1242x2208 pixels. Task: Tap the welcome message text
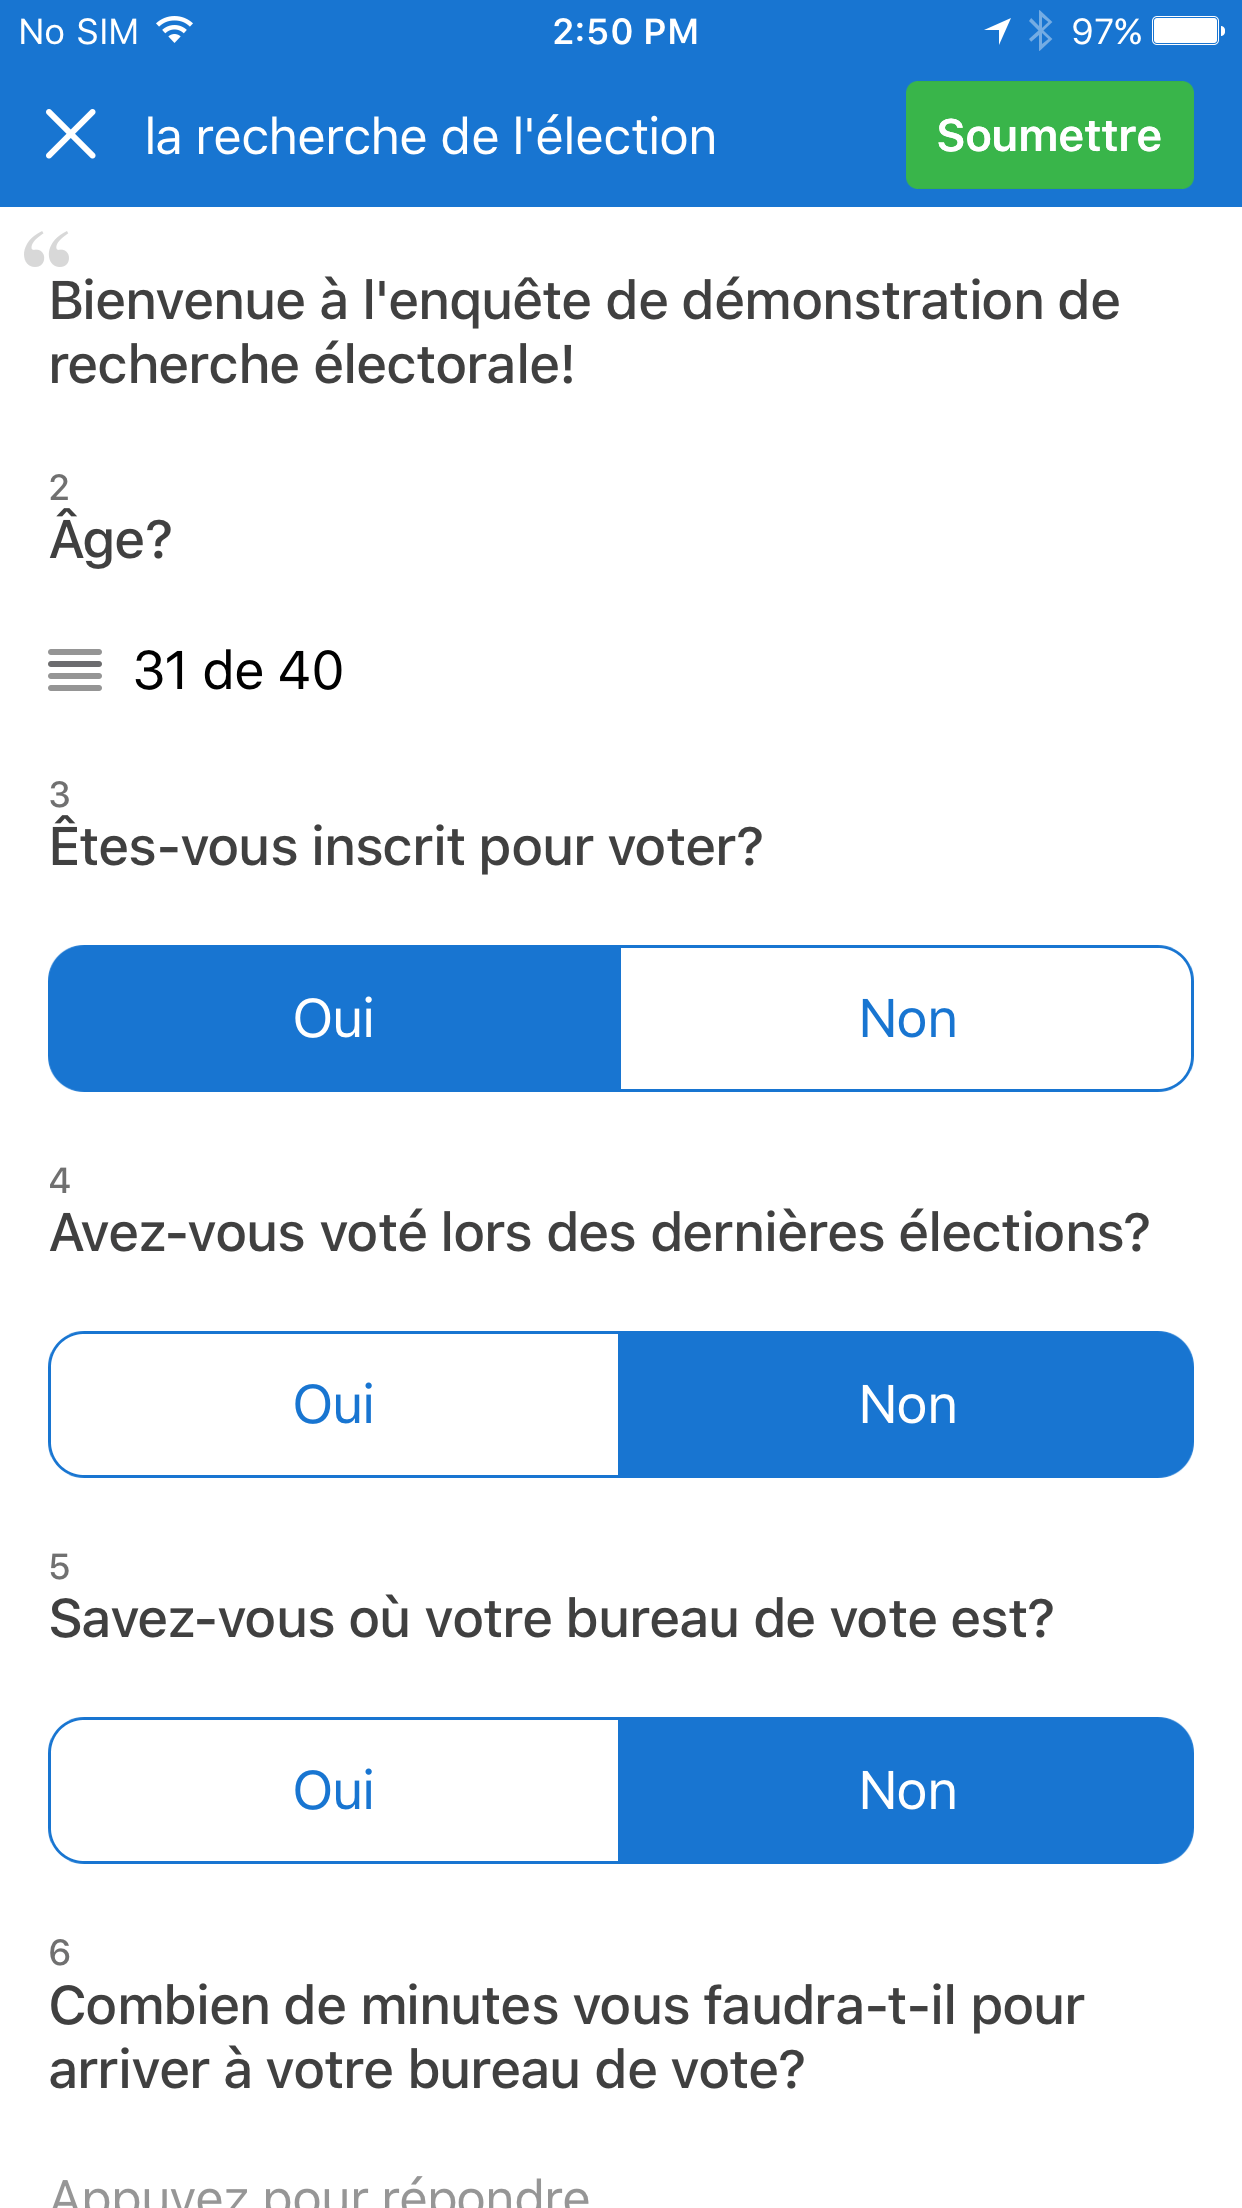[584, 332]
